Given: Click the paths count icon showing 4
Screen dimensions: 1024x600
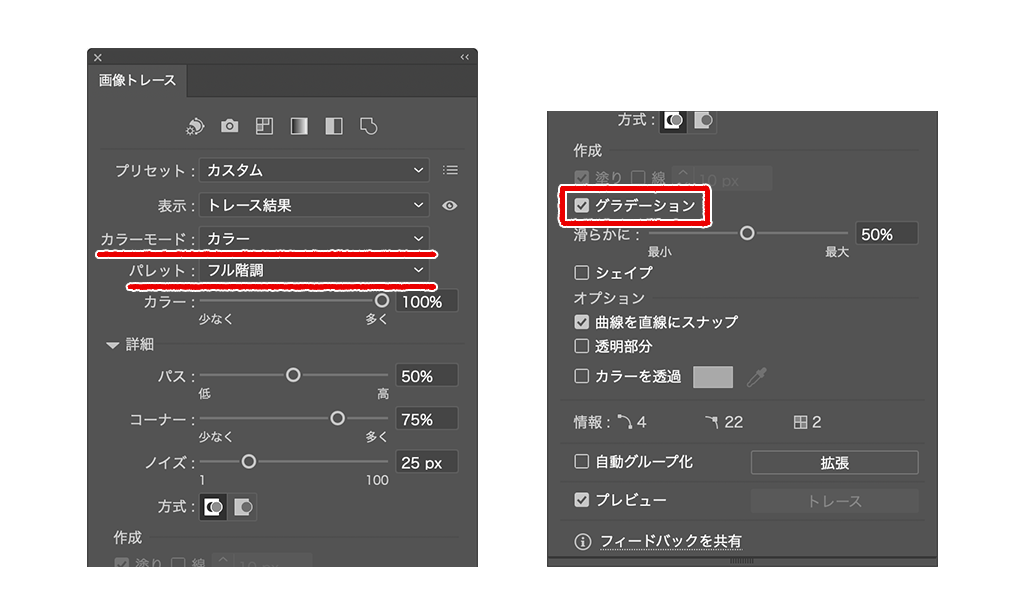Looking at the screenshot, I should coord(625,422).
